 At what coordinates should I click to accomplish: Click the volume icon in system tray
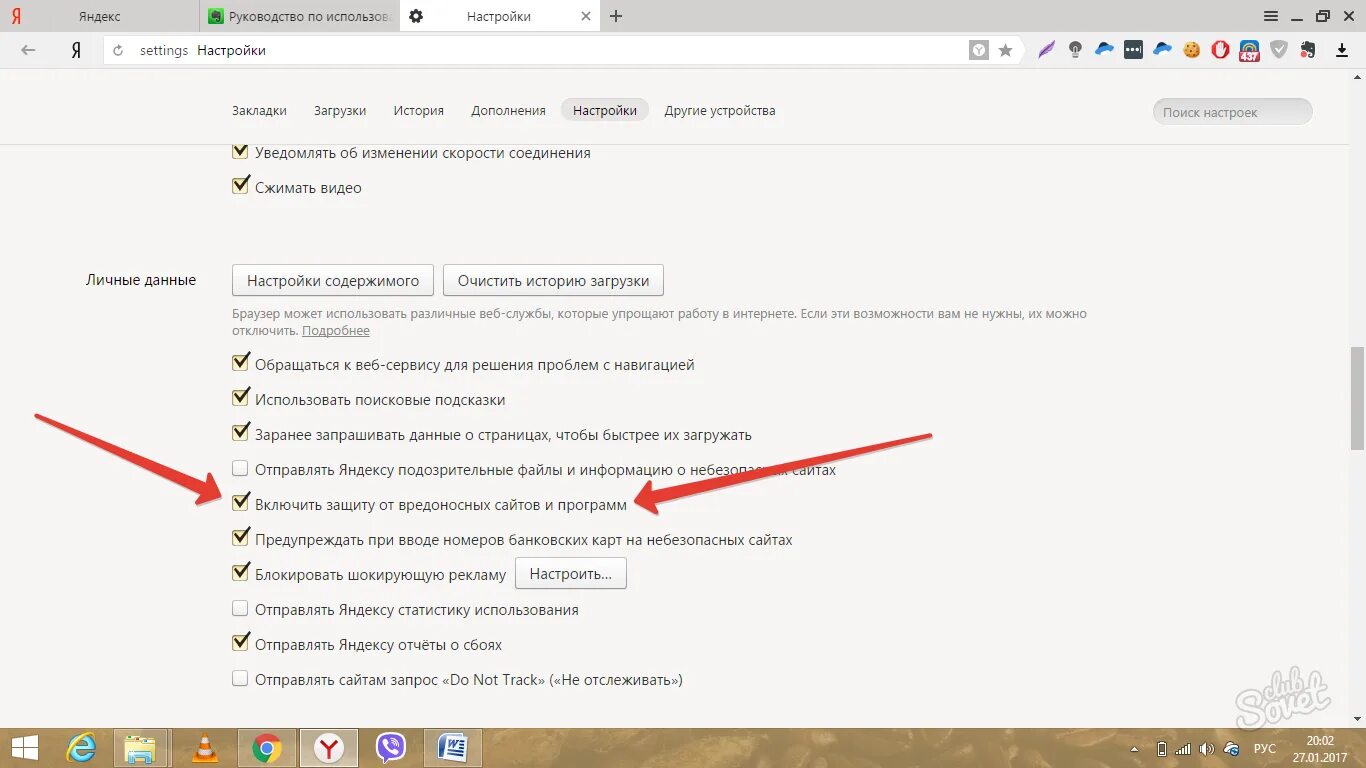coord(1208,748)
